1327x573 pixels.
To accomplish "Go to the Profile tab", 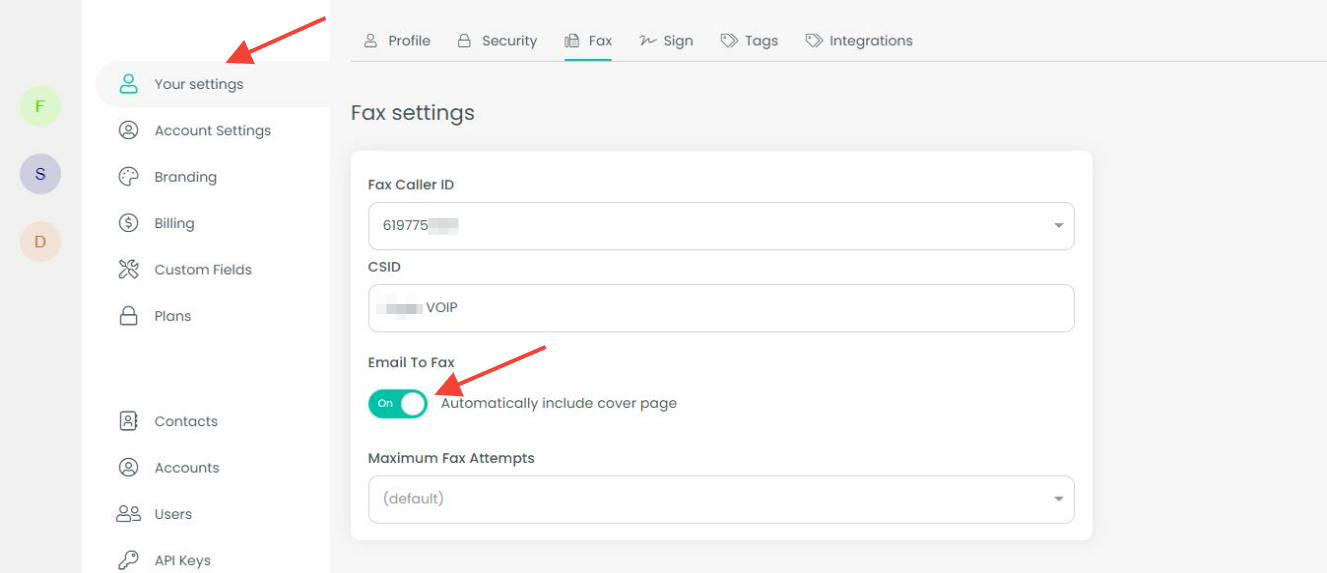I will coord(397,41).
